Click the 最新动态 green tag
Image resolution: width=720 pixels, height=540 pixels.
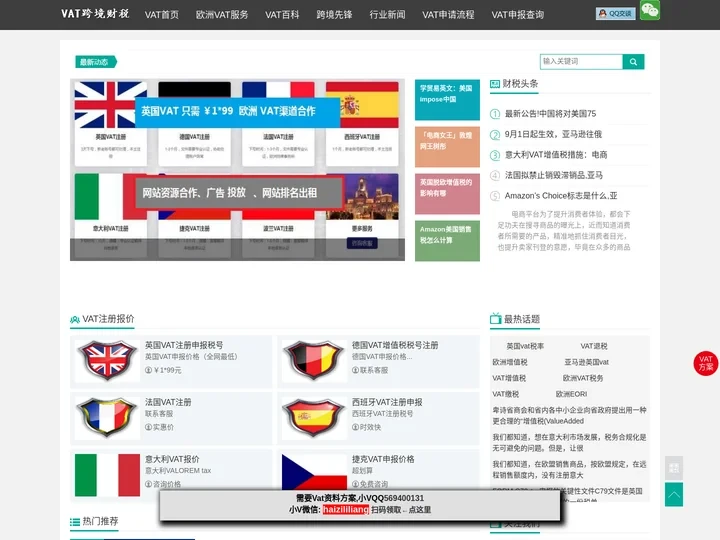click(96, 62)
